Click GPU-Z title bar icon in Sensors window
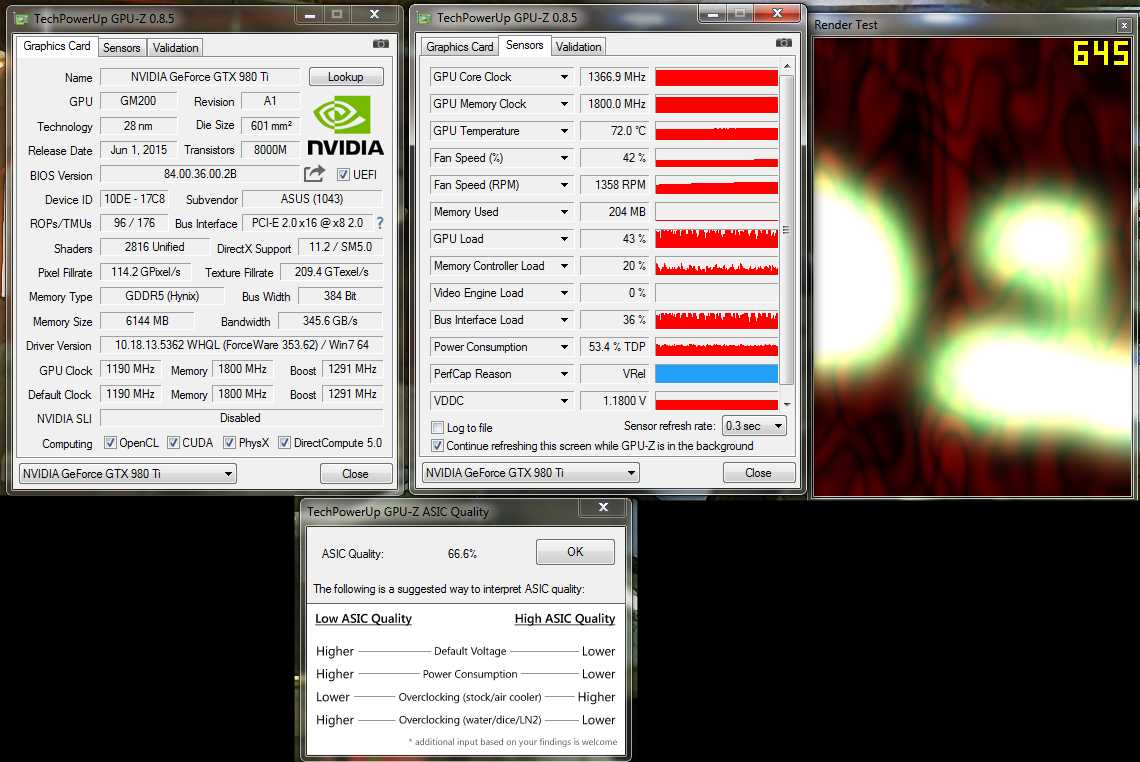This screenshot has width=1140, height=762. tap(425, 18)
